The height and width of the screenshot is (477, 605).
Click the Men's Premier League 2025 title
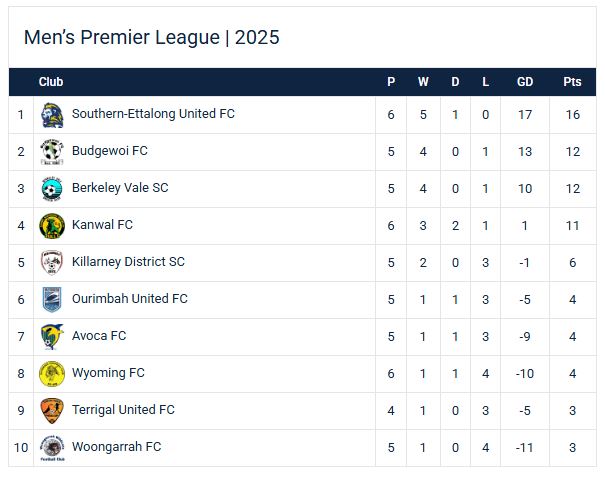pyautogui.click(x=151, y=38)
